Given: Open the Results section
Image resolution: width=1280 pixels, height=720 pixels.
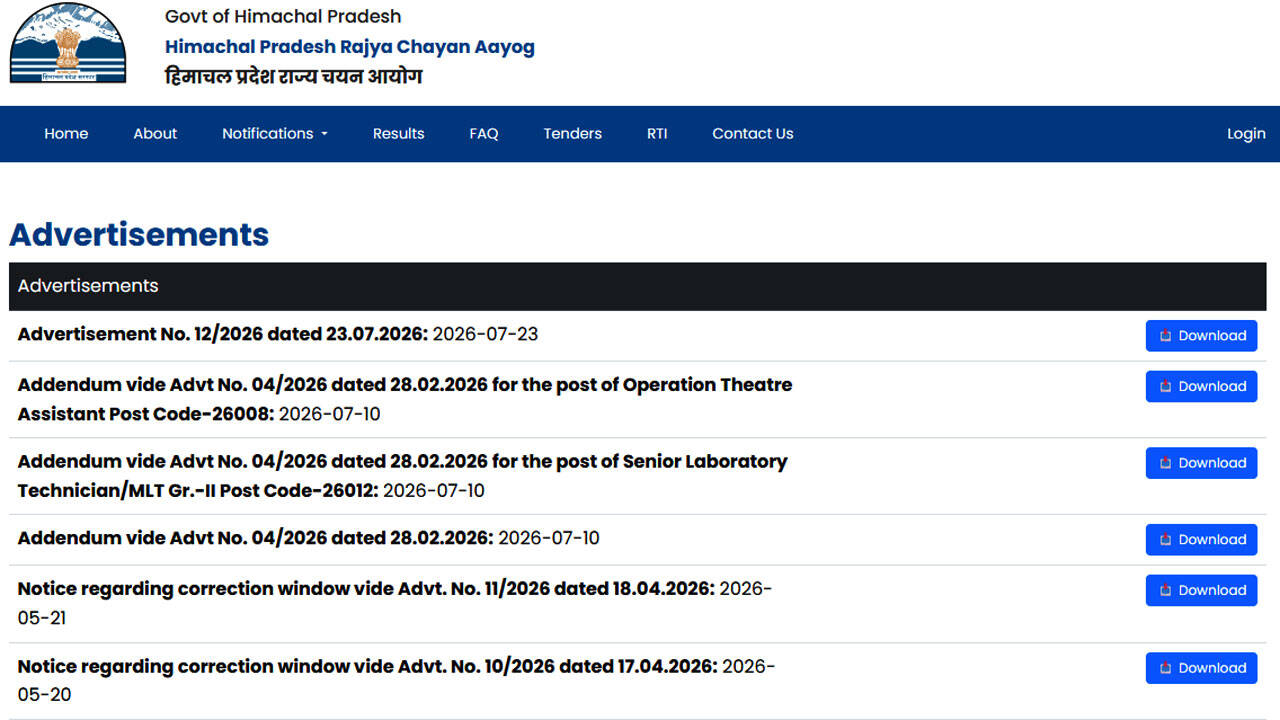Looking at the screenshot, I should click(398, 134).
